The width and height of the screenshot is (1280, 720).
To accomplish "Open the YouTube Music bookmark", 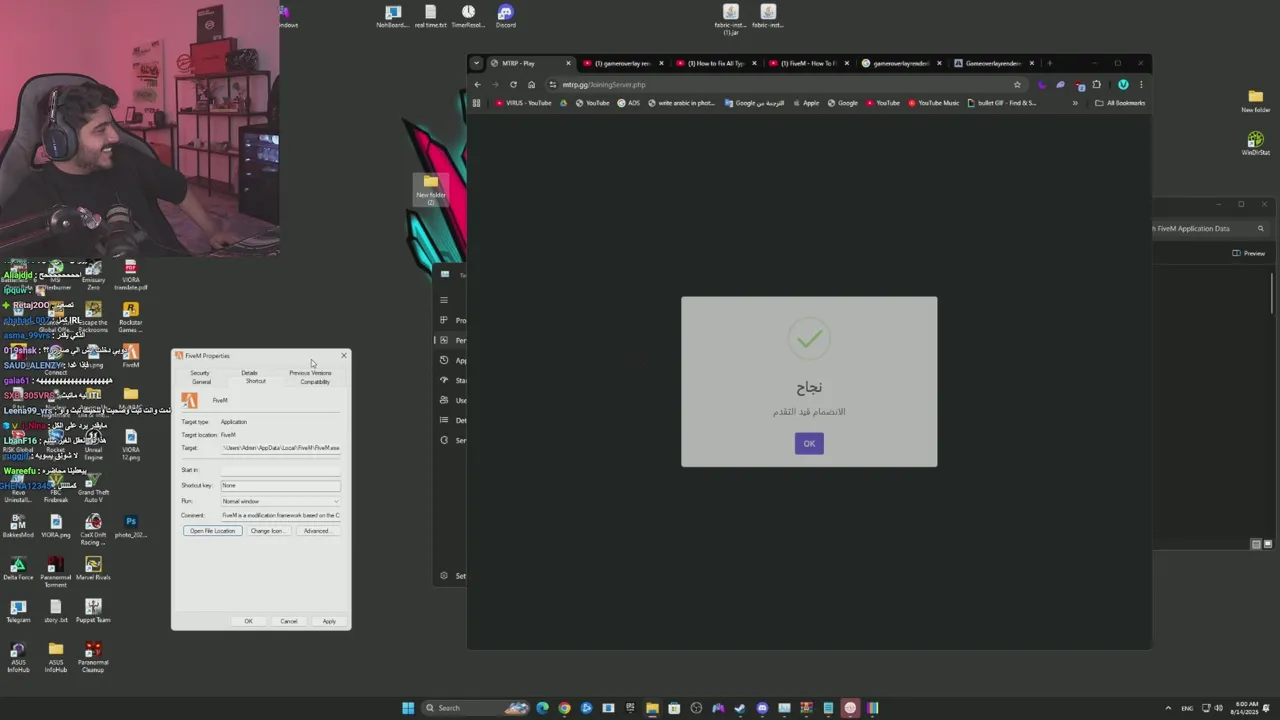I will 934,103.
